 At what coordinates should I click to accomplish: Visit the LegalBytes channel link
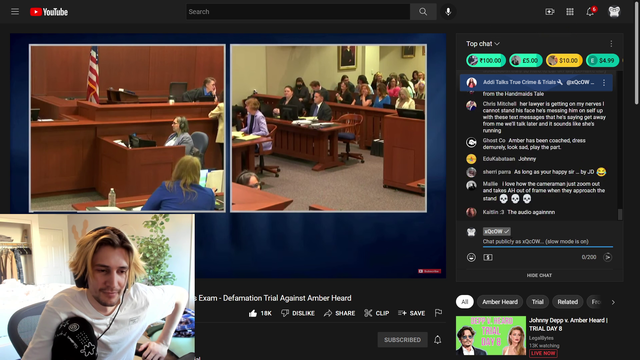tap(541, 338)
